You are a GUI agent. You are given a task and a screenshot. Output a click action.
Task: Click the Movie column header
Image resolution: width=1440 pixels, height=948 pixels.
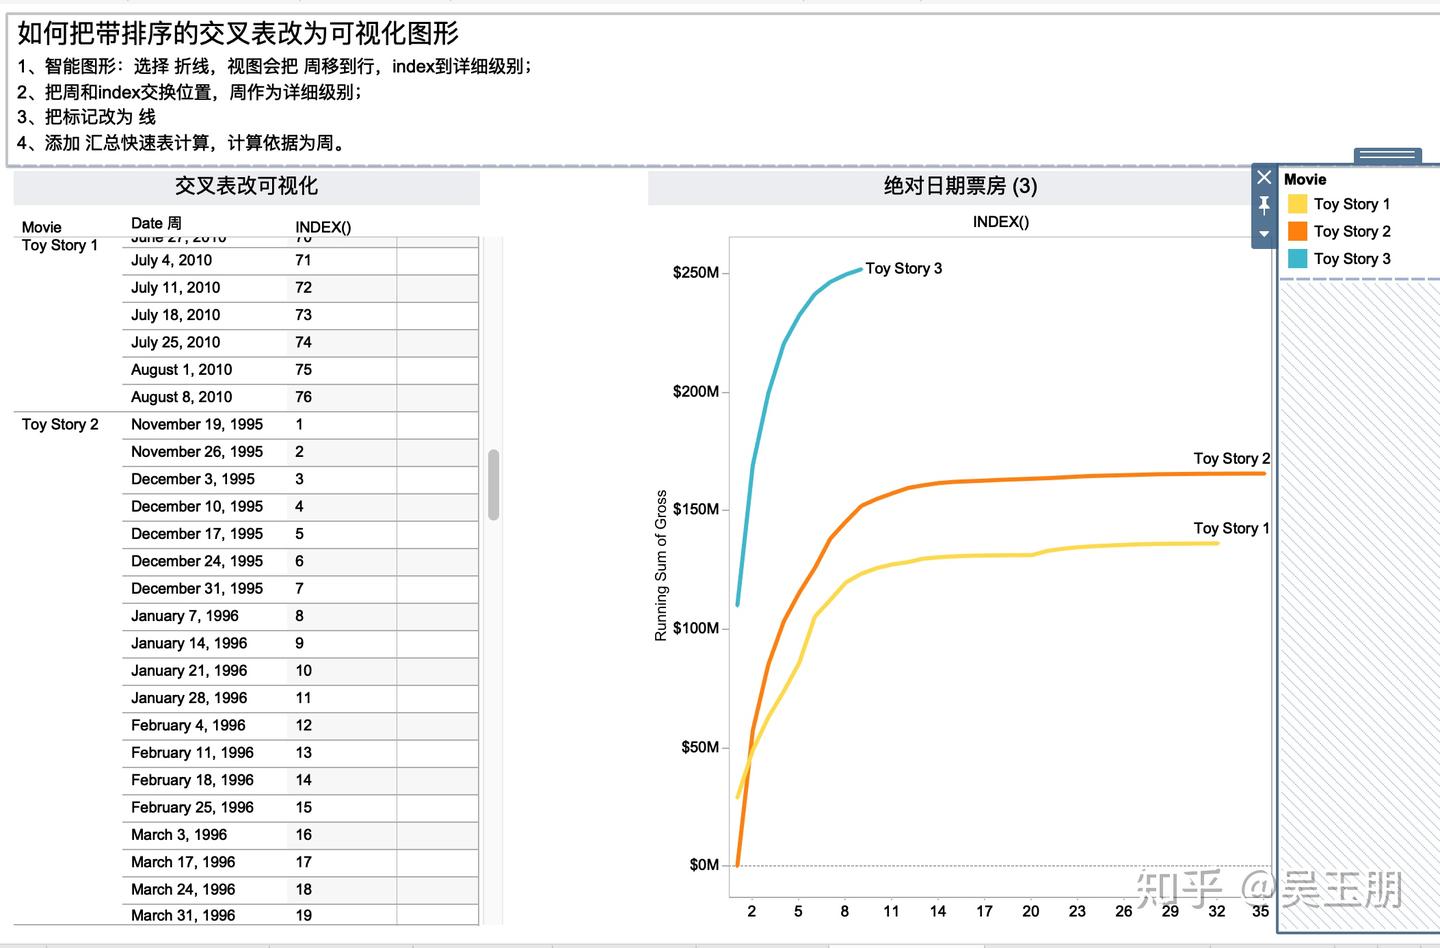tap(41, 227)
